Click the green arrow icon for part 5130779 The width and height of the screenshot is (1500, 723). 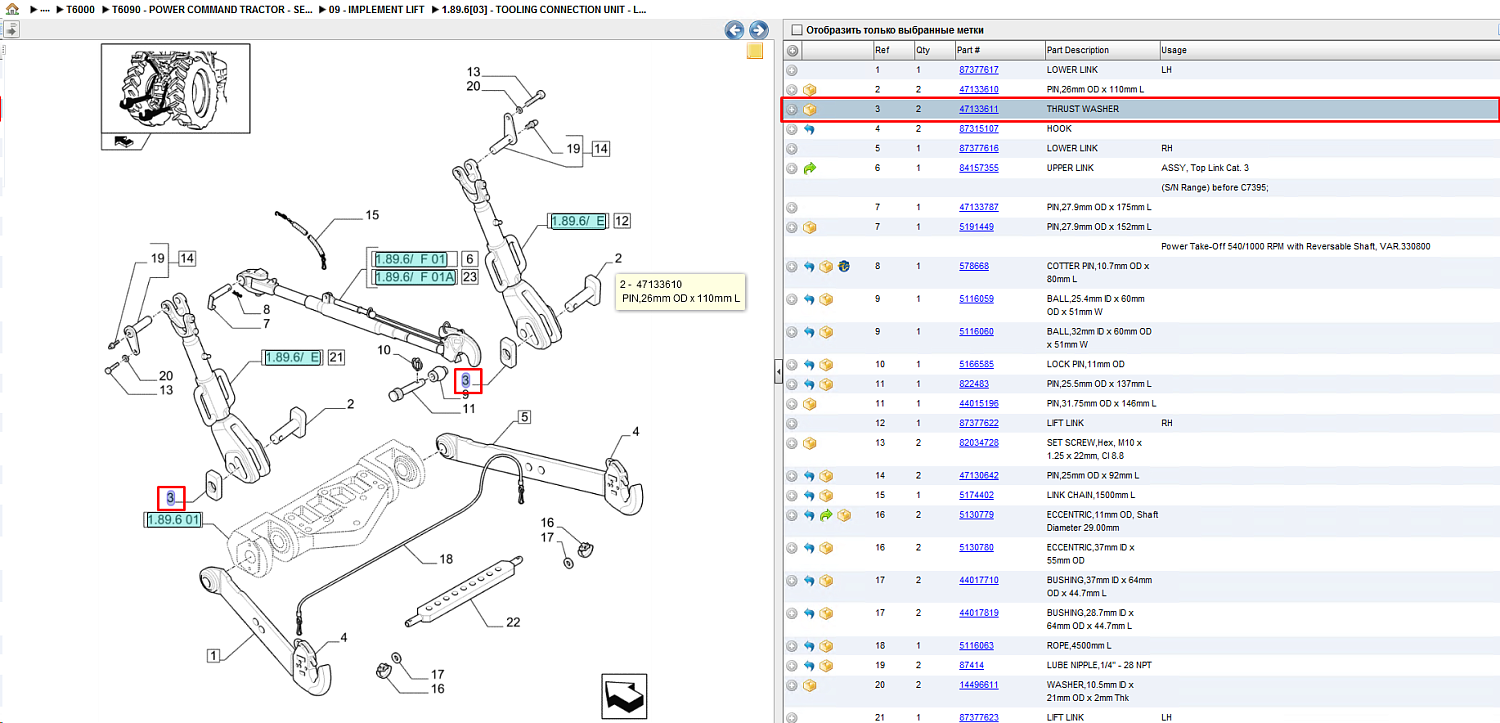coord(826,515)
